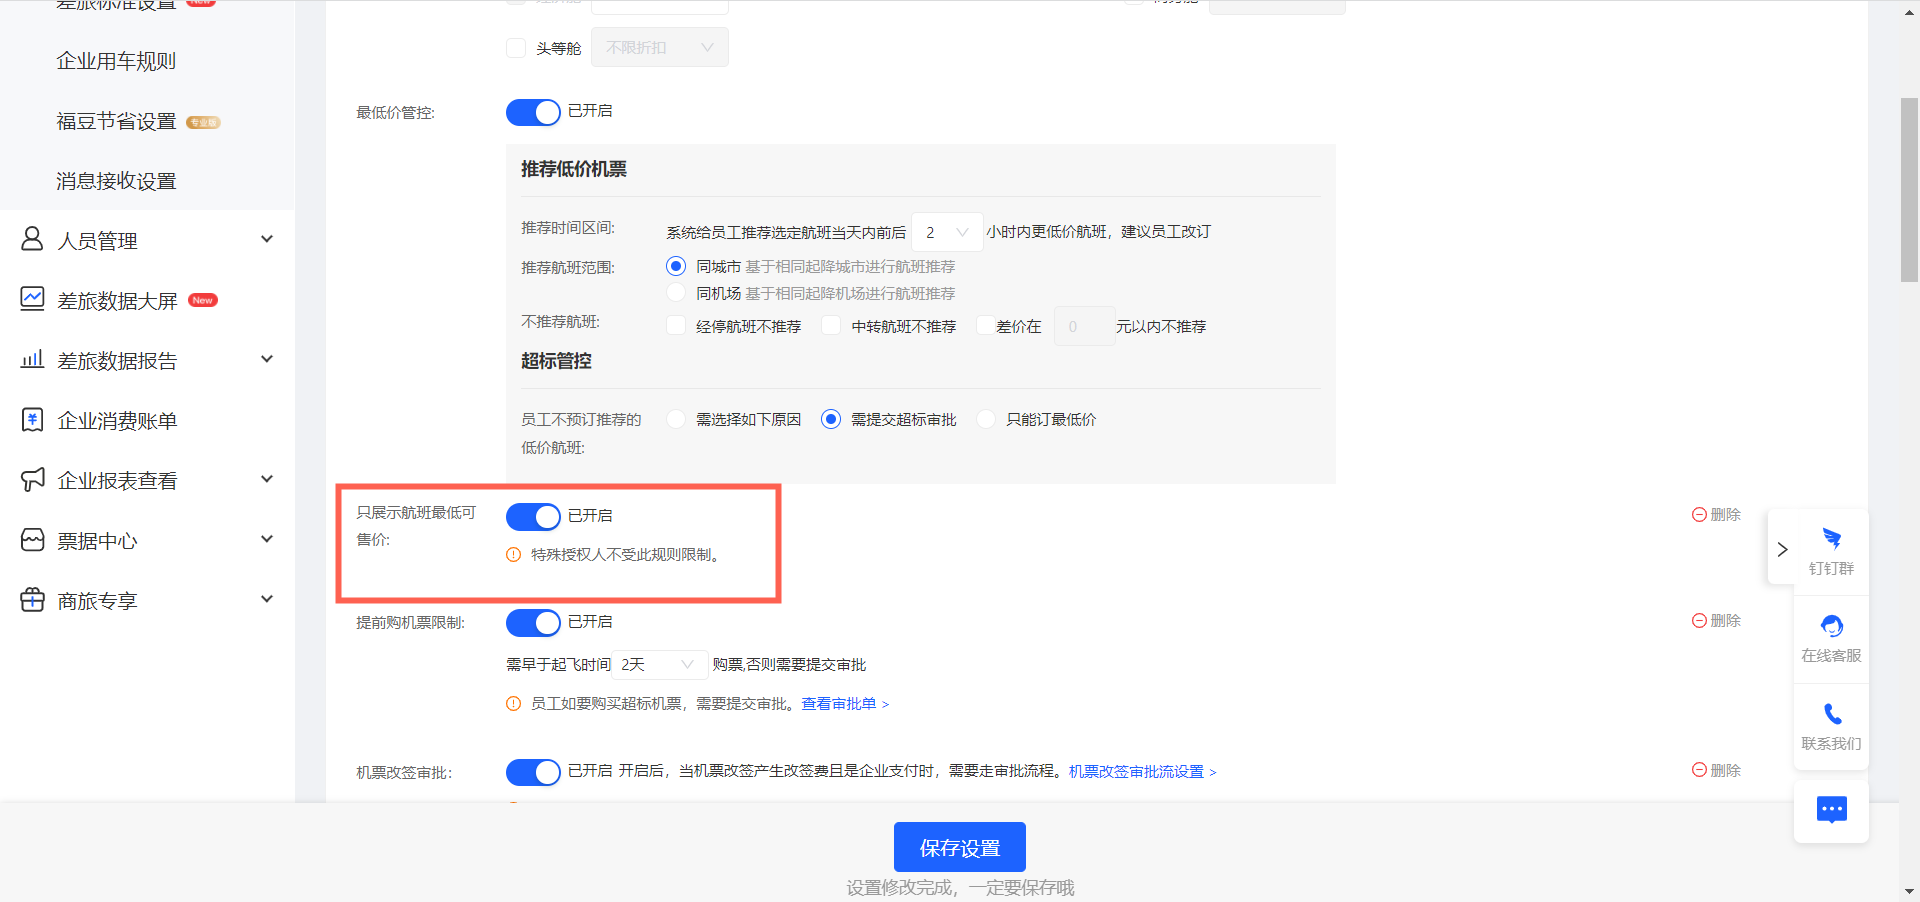The width and height of the screenshot is (1920, 902).
Task: Check the 头等舱 checkbox
Action: pyautogui.click(x=516, y=48)
